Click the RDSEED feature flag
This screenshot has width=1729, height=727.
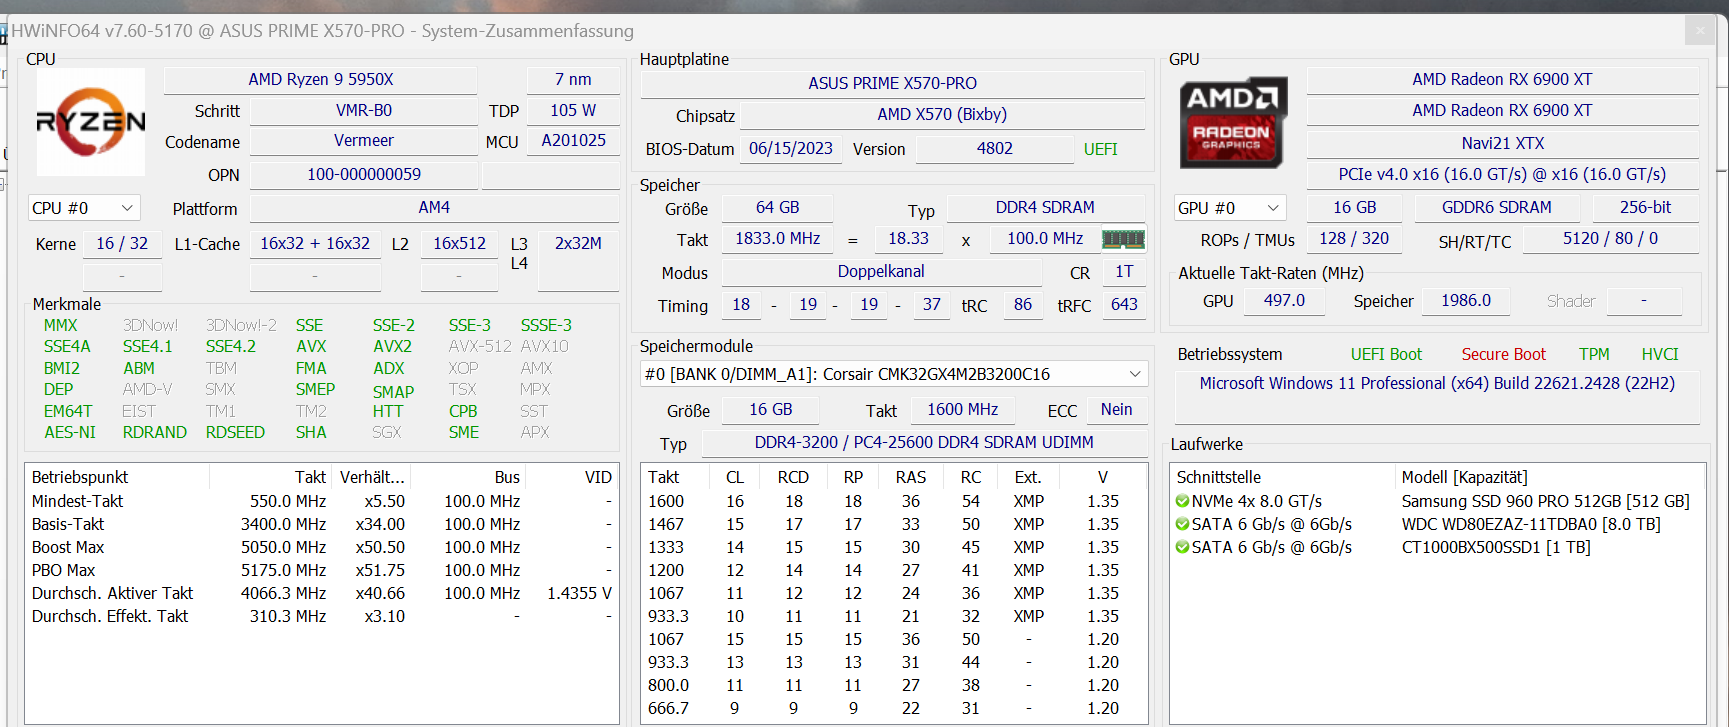pyautogui.click(x=235, y=433)
